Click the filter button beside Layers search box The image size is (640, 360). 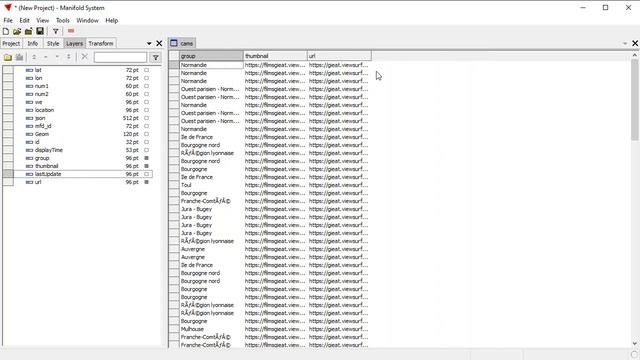coord(156,58)
